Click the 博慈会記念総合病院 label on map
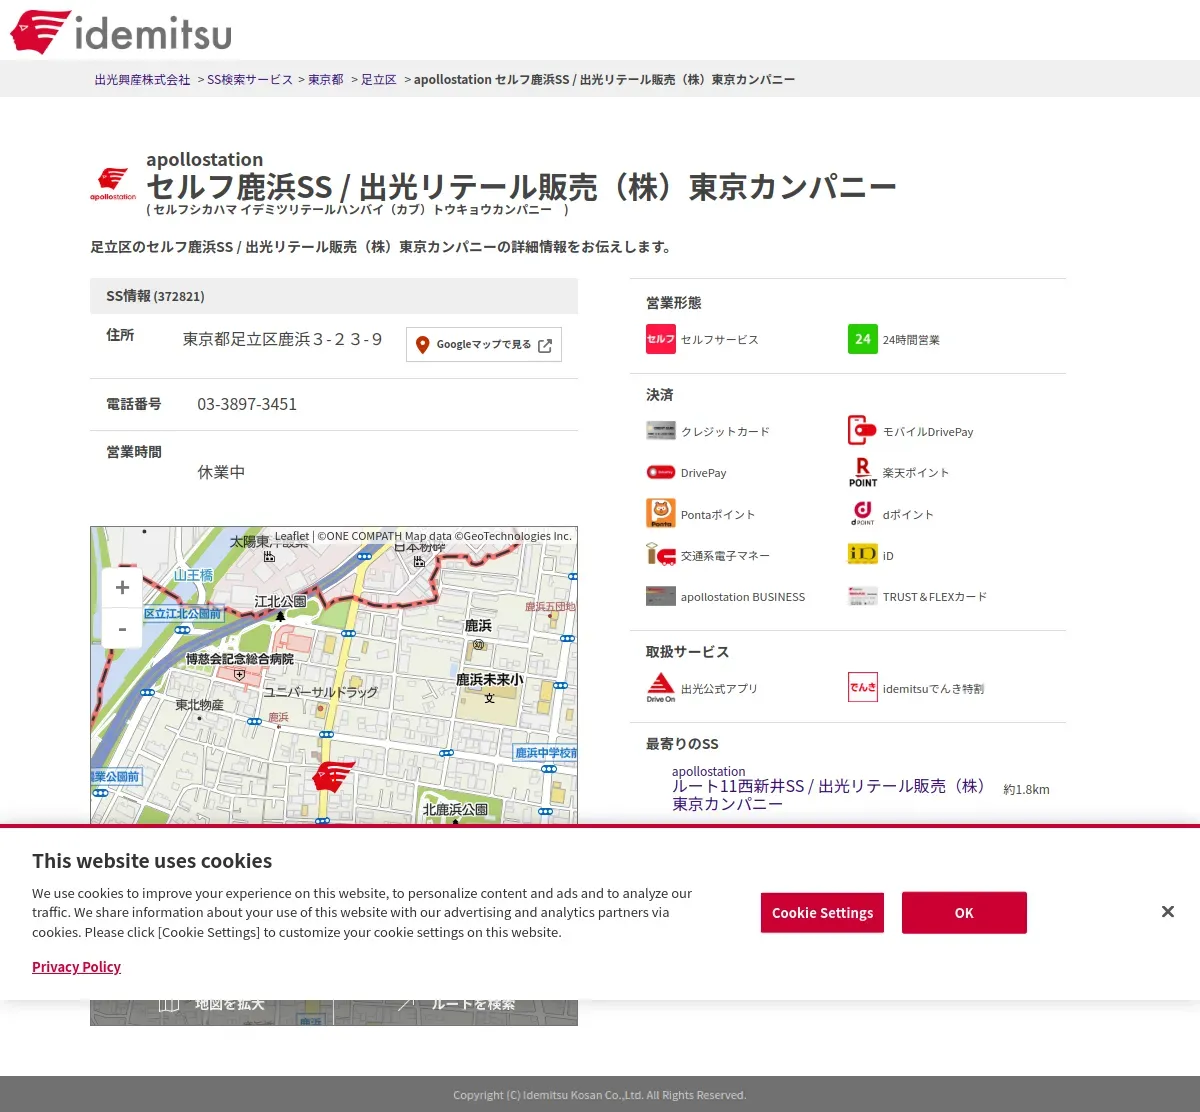 240,660
